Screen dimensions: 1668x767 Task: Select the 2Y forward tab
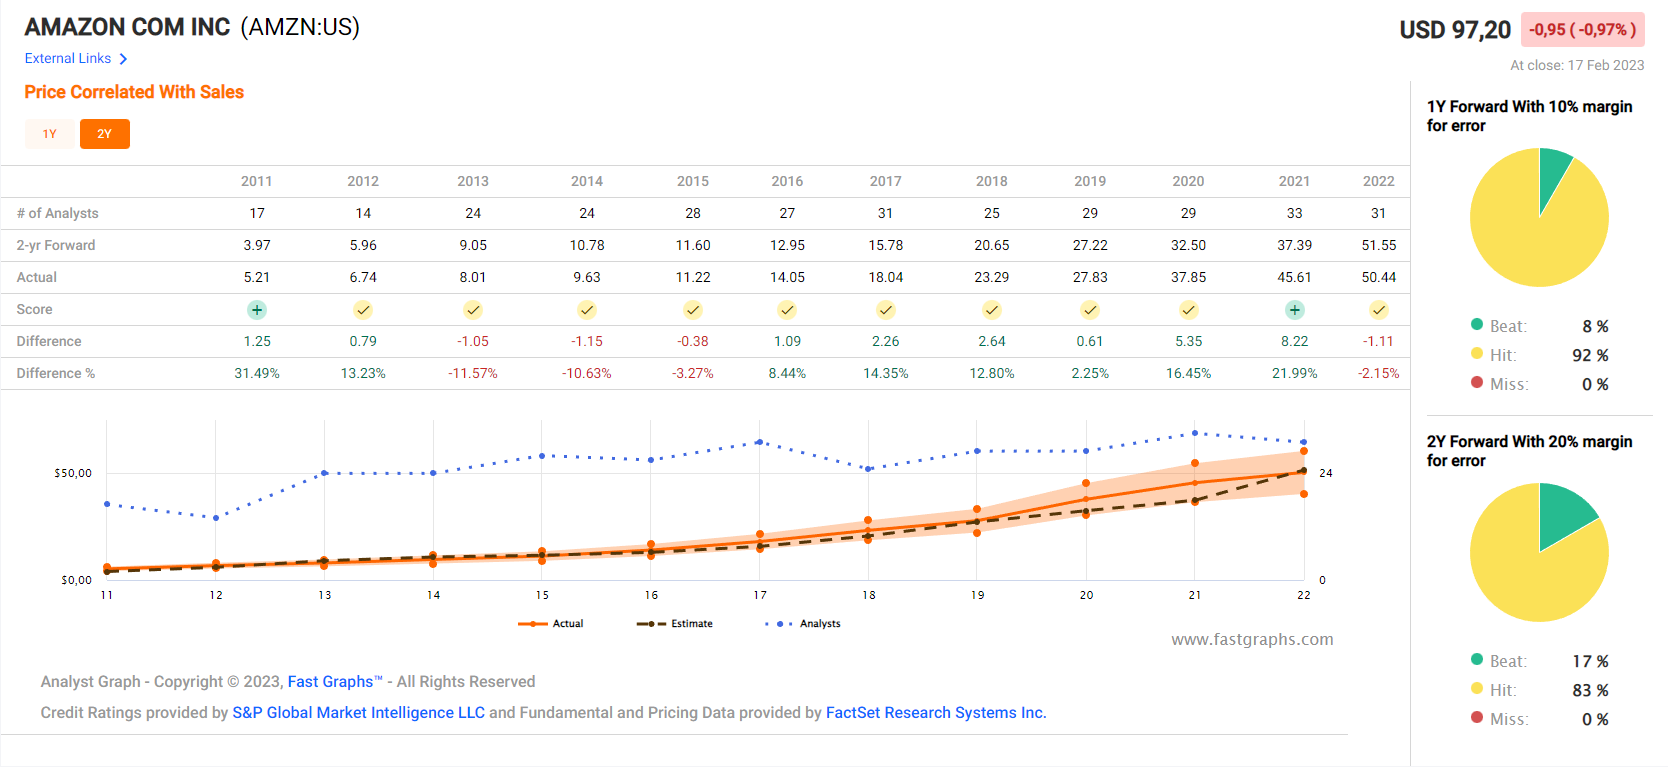105,134
